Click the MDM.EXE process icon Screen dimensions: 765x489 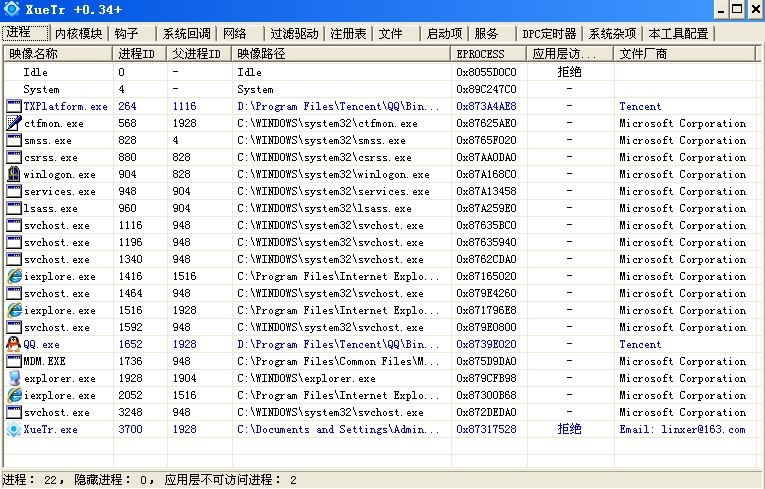tap(14, 362)
